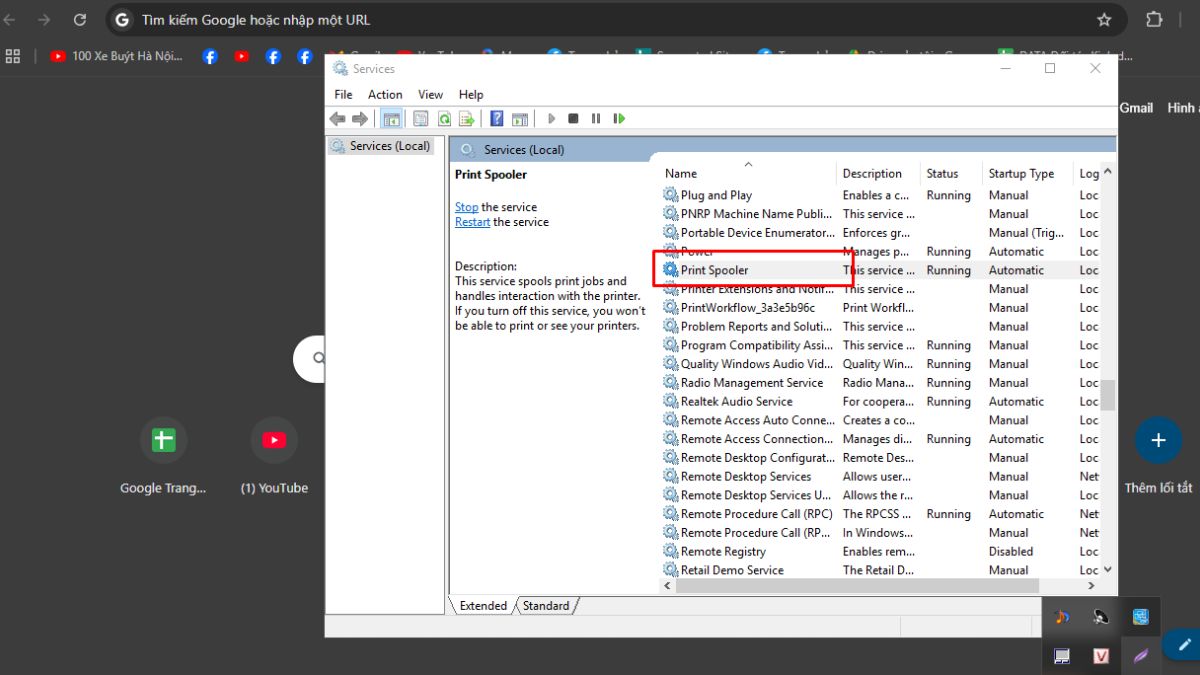The image size is (1200, 675).
Task: Select the Problem Reports and Solutions row
Action: pos(880,326)
